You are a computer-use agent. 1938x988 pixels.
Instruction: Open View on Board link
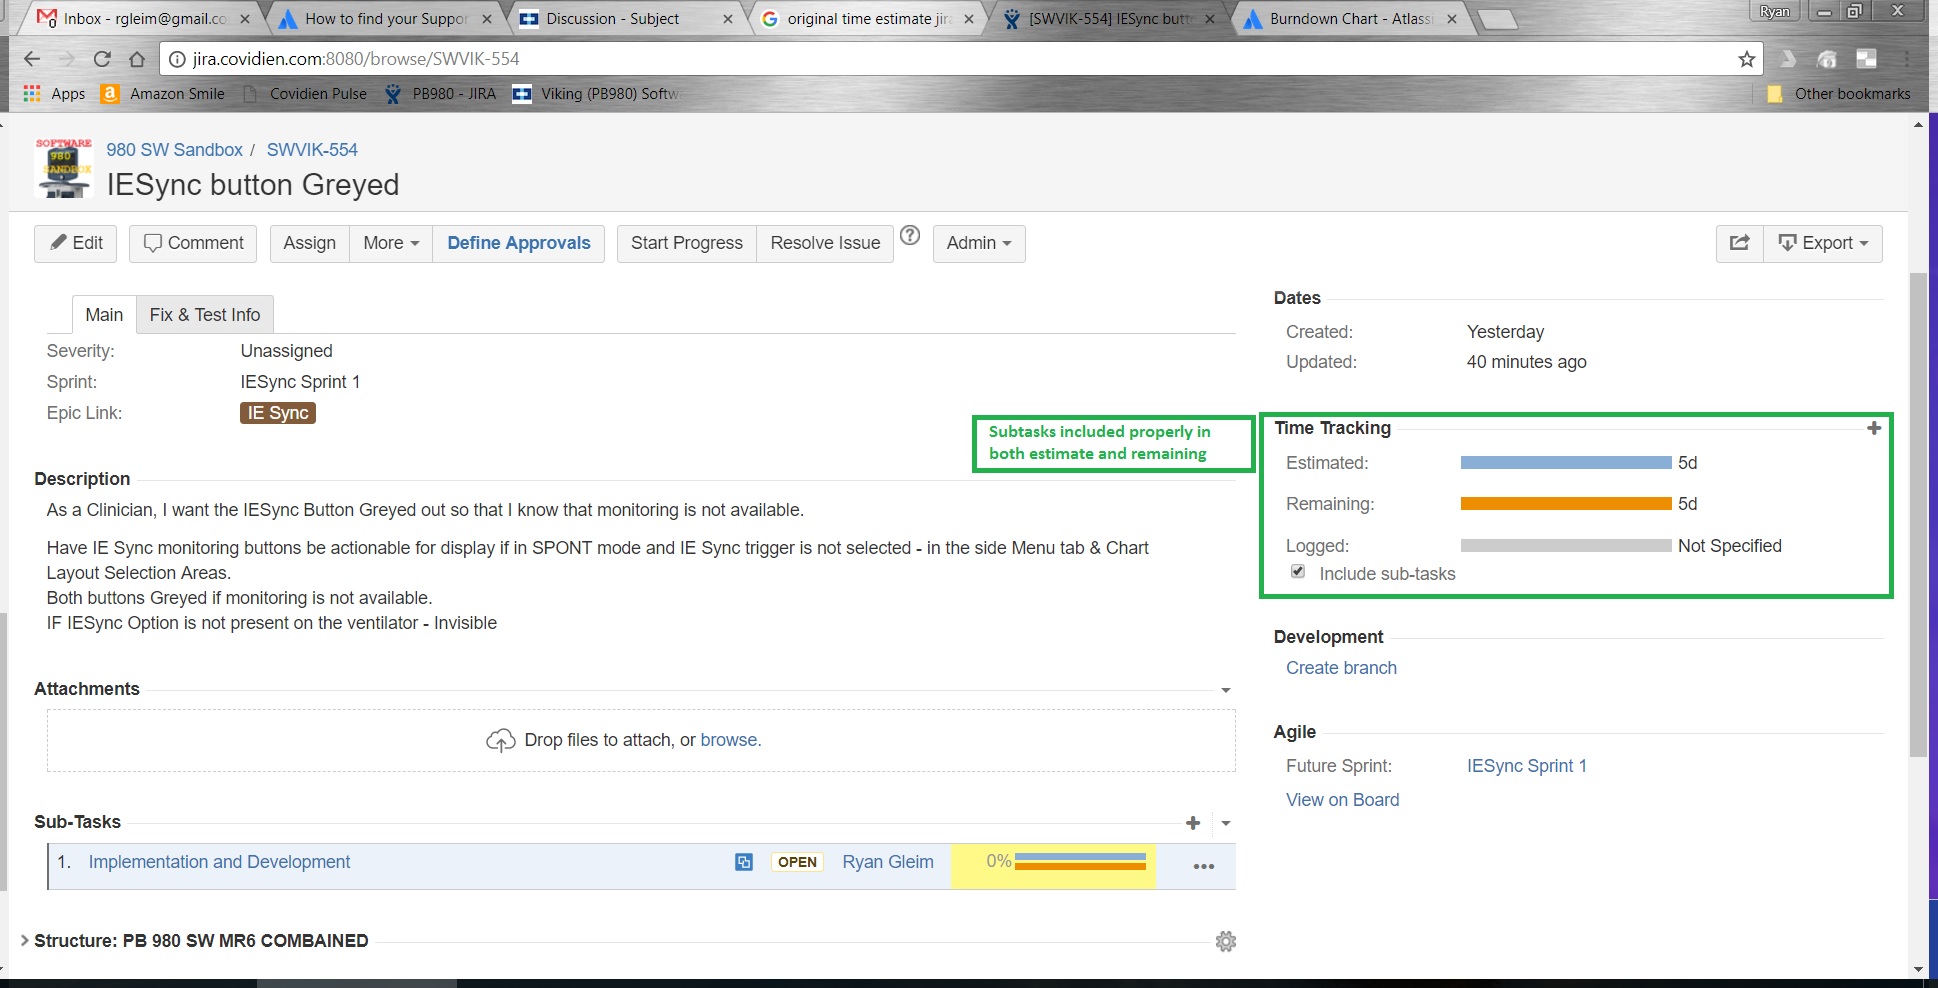[x=1342, y=800]
